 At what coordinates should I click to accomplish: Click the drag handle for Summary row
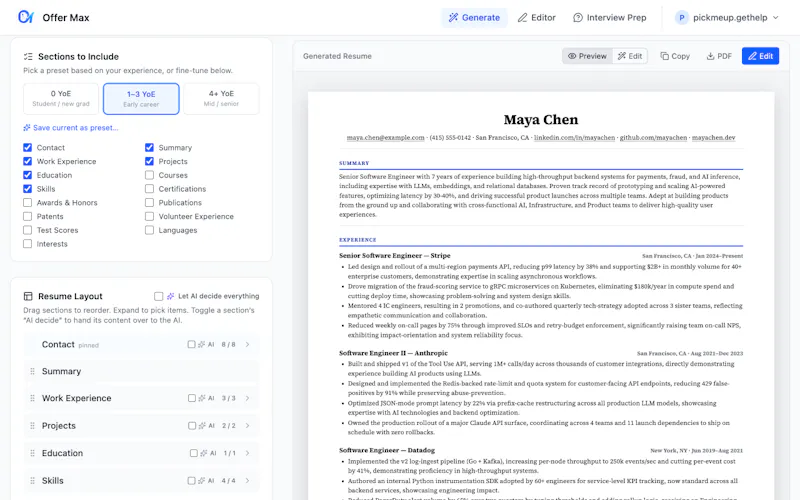tap(32, 371)
